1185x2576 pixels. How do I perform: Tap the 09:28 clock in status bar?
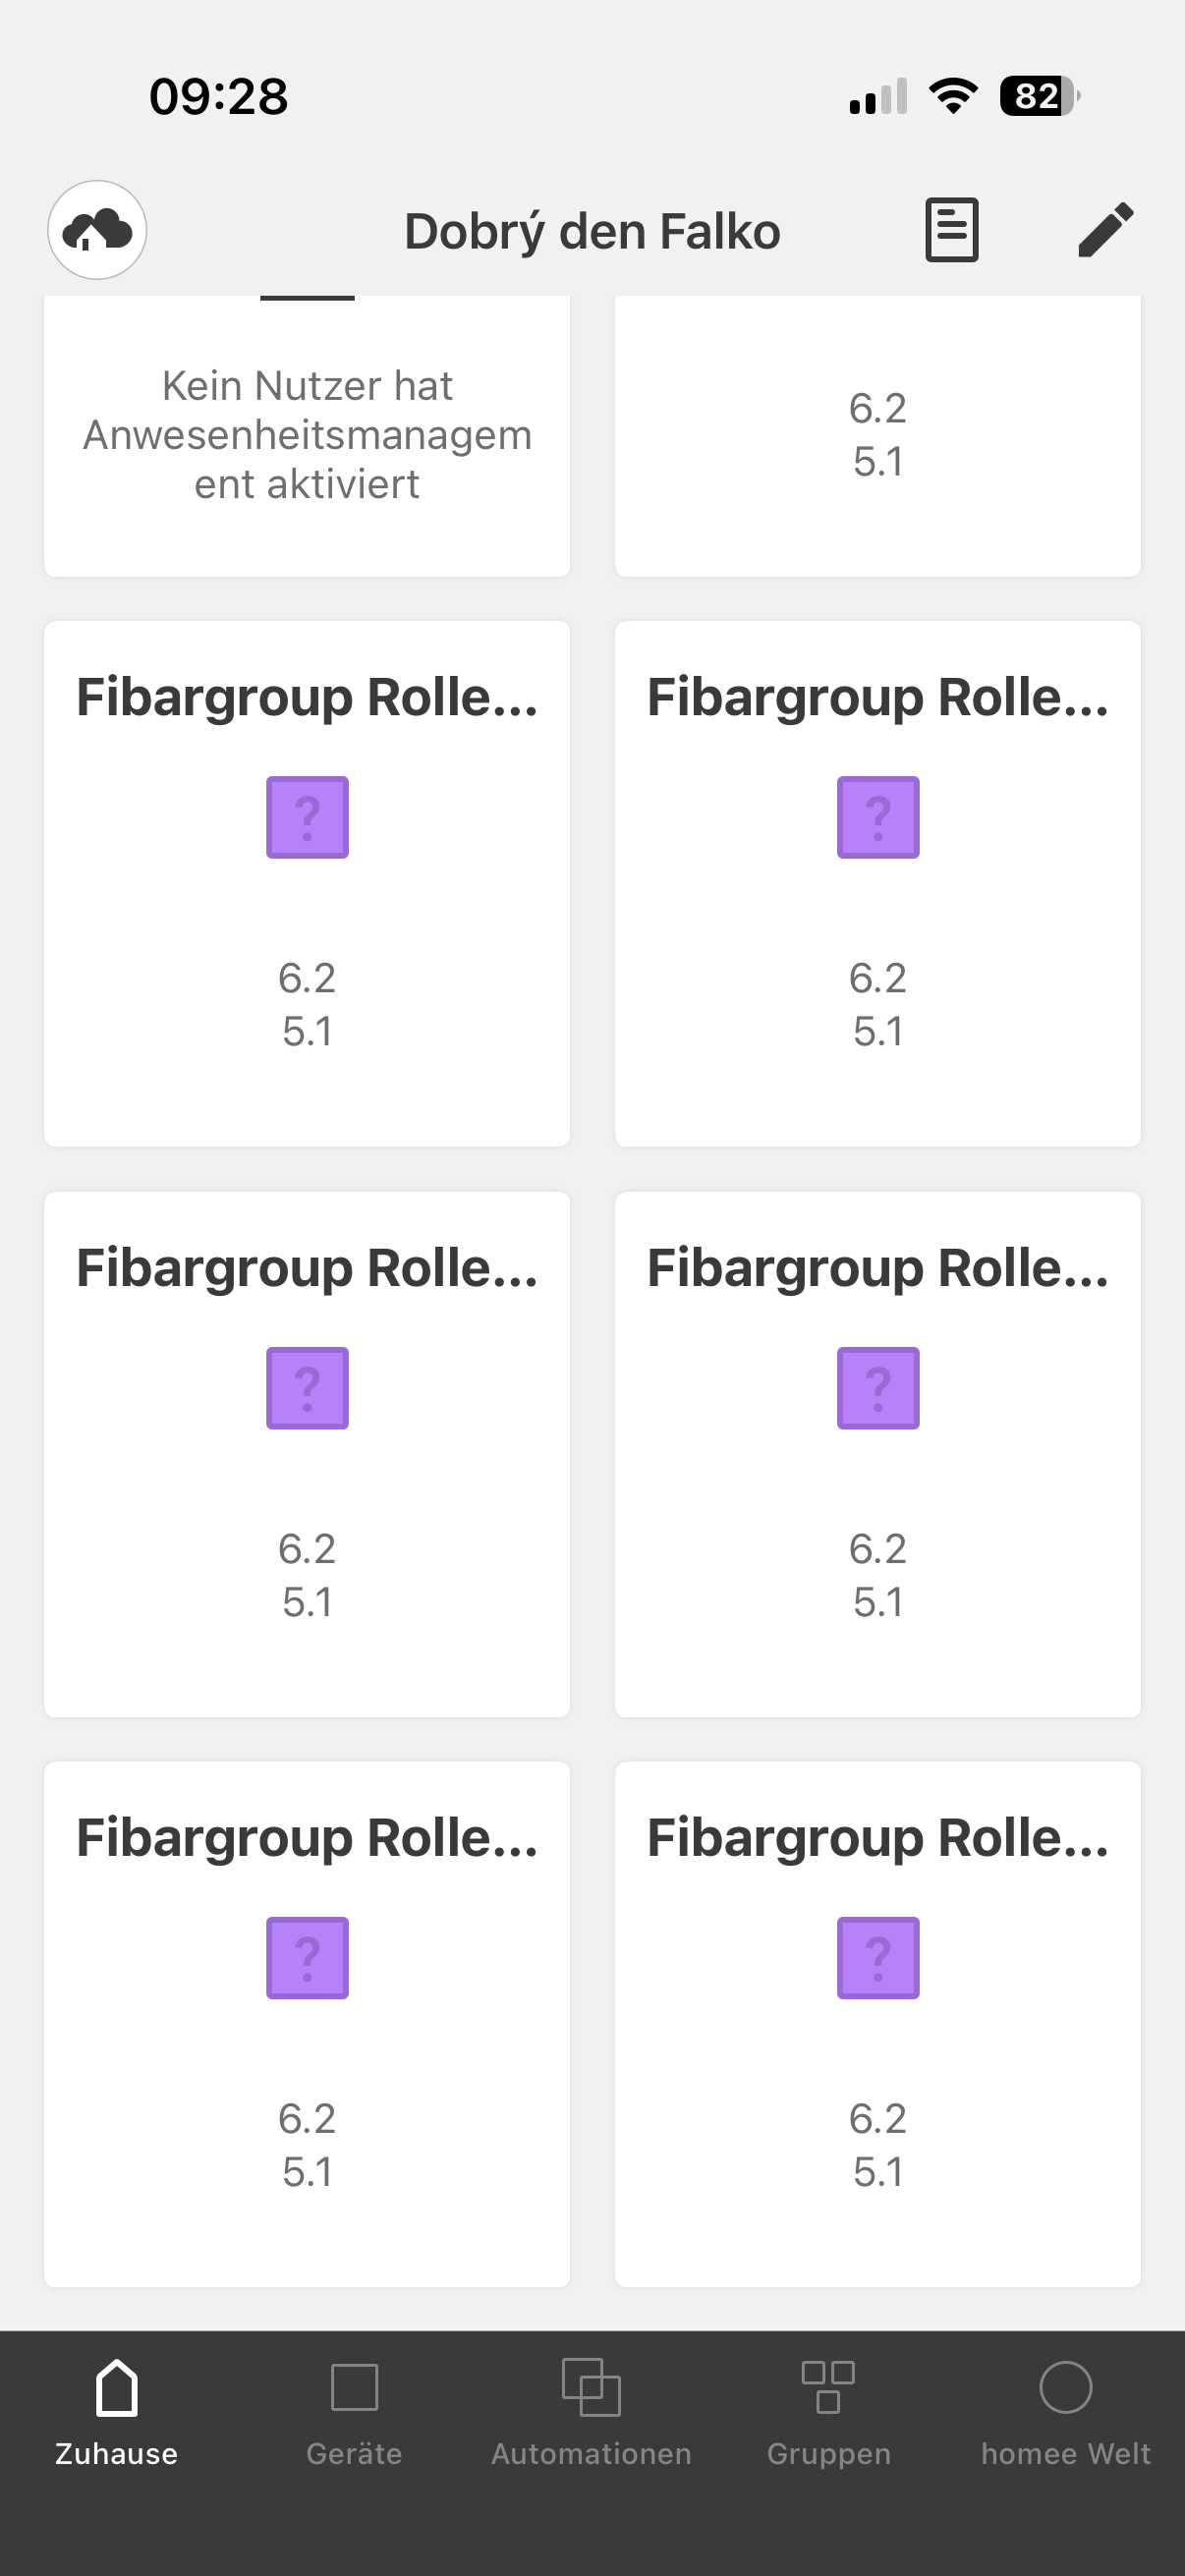coord(218,97)
